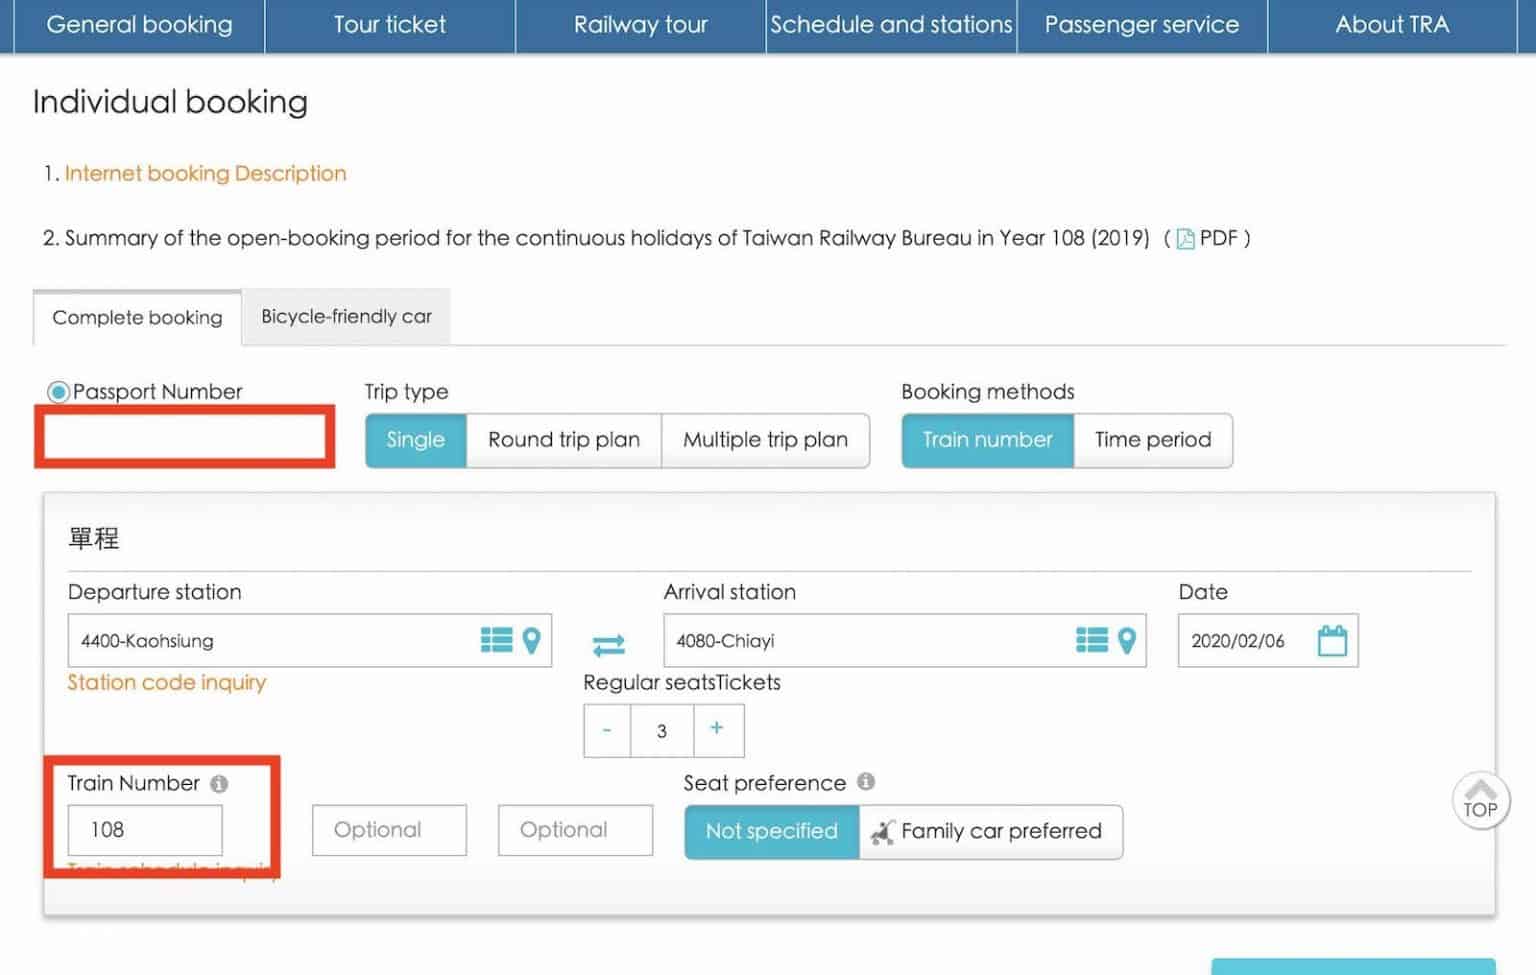1536x975 pixels.
Task: Swap departure and arrival stations
Action: coord(608,645)
